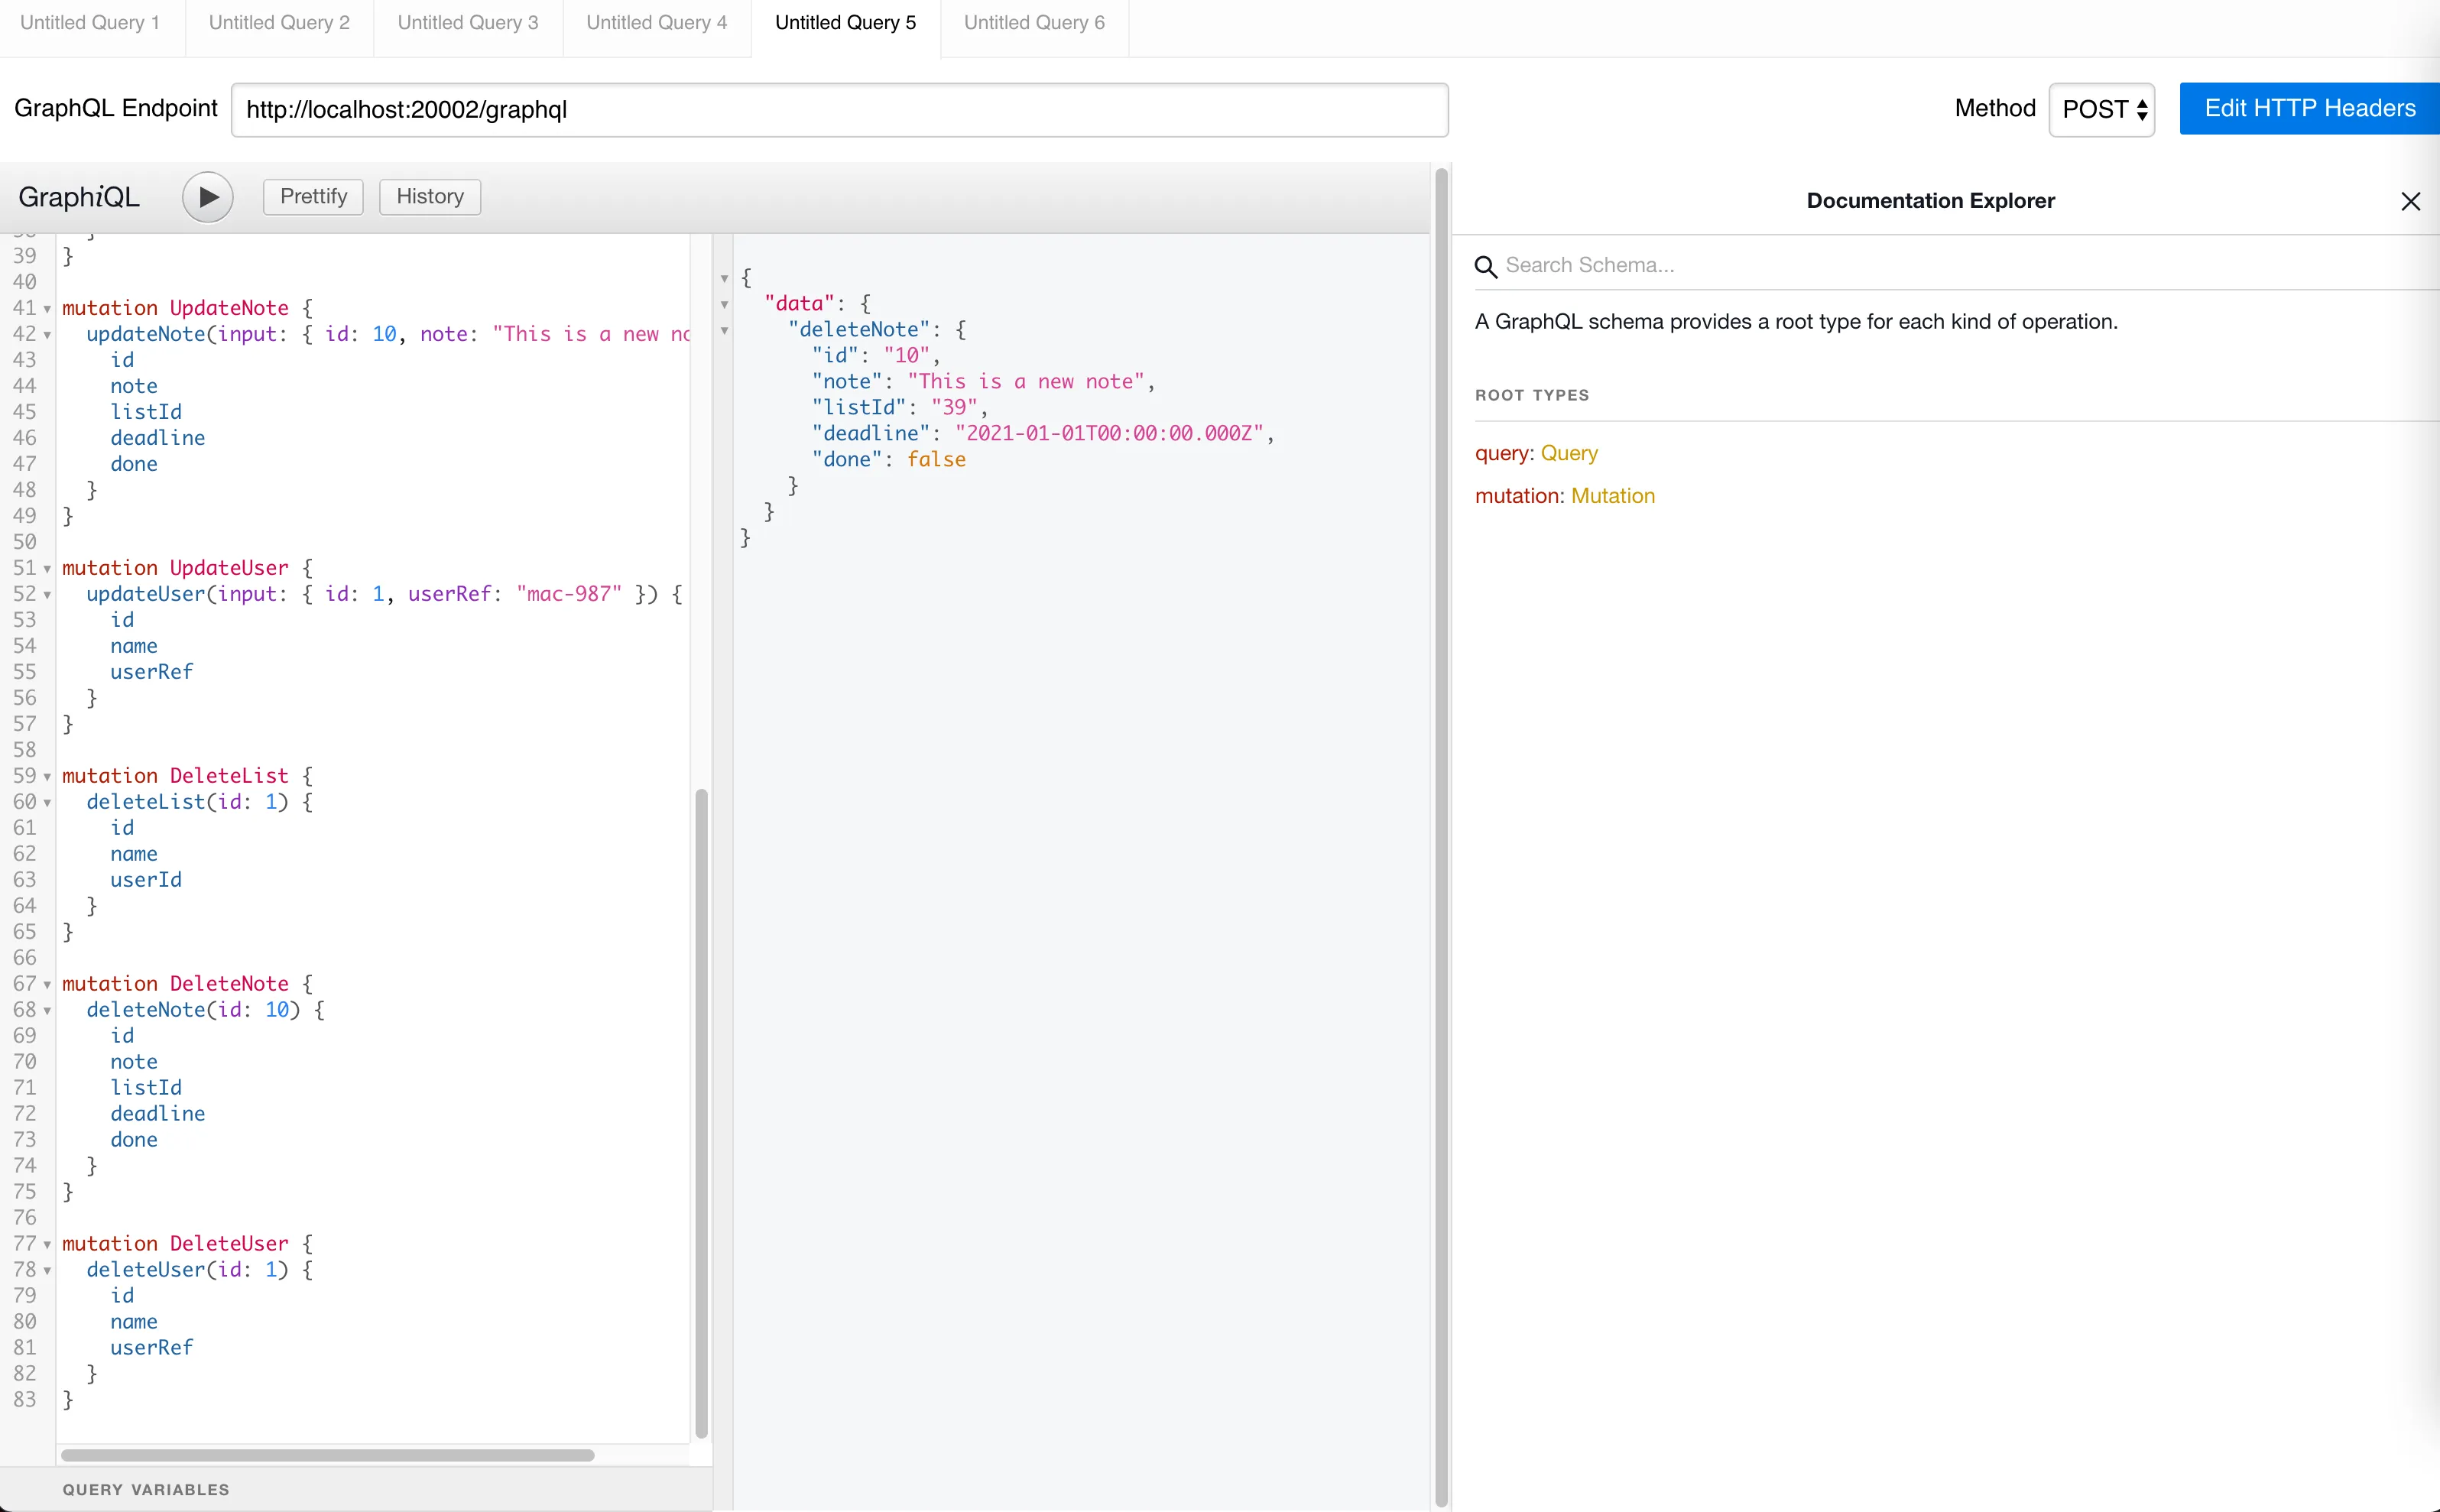Screen dimensions: 2440x1512
Task: Click 'deleteList(id: 1)' on line 60
Action: point(187,802)
